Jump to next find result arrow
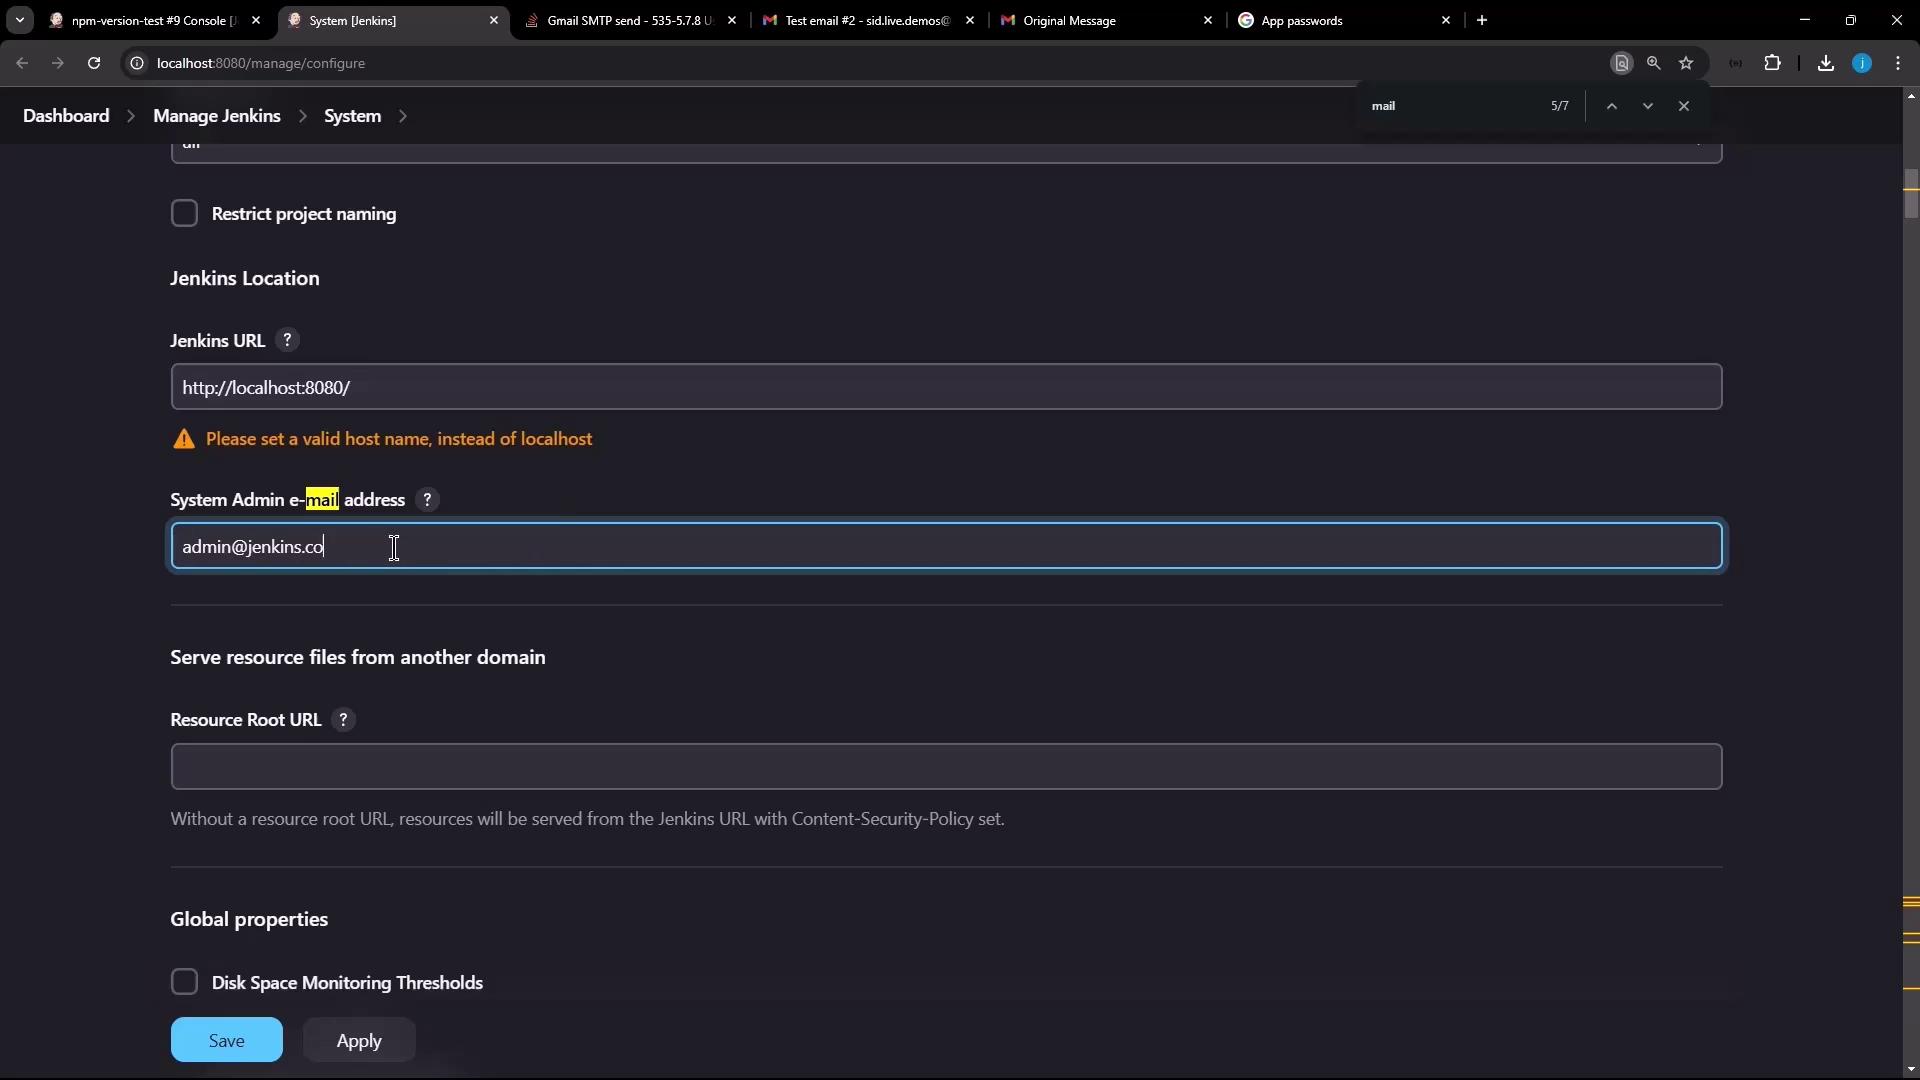The height and width of the screenshot is (1080, 1920). (x=1647, y=106)
